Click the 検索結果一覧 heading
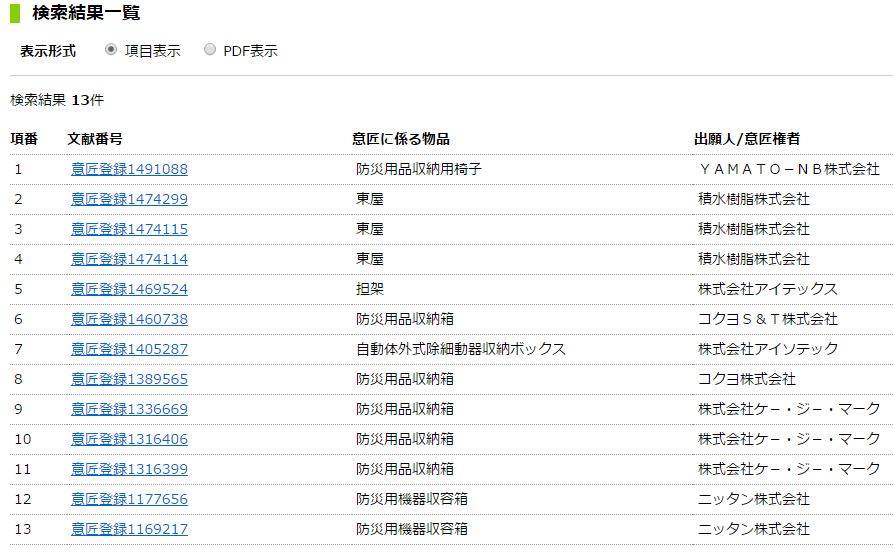Viewport: 893px width, 556px height. pos(86,13)
